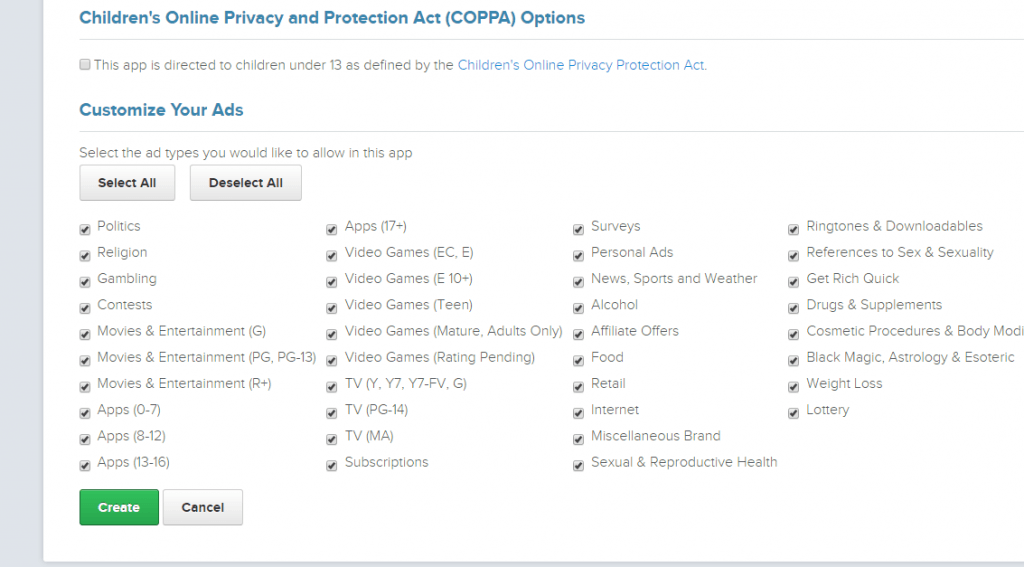This screenshot has width=1024, height=567.
Task: Uncheck Drugs & Supplements ad type
Action: tap(794, 306)
